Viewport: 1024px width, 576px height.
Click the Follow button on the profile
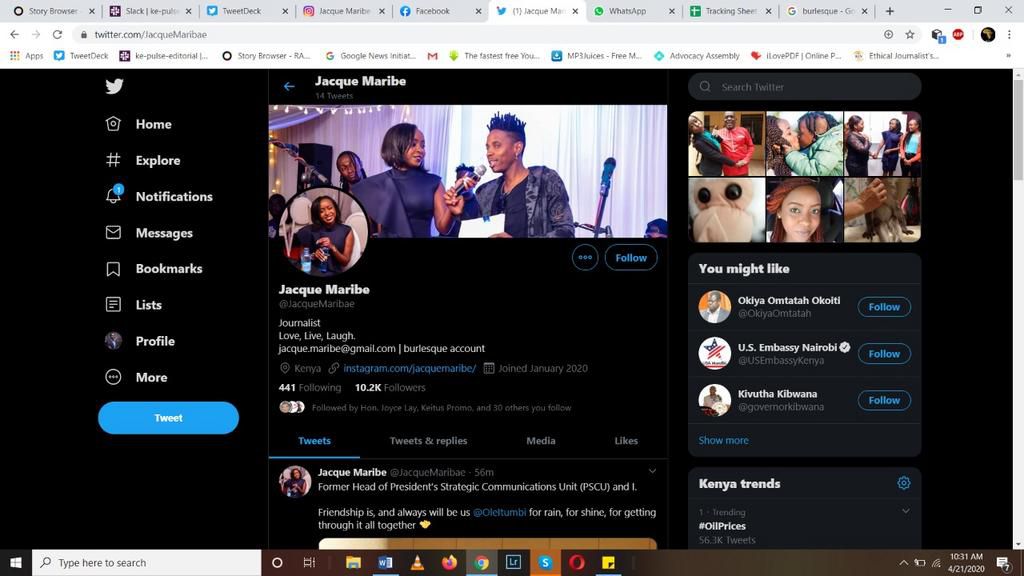(630, 257)
